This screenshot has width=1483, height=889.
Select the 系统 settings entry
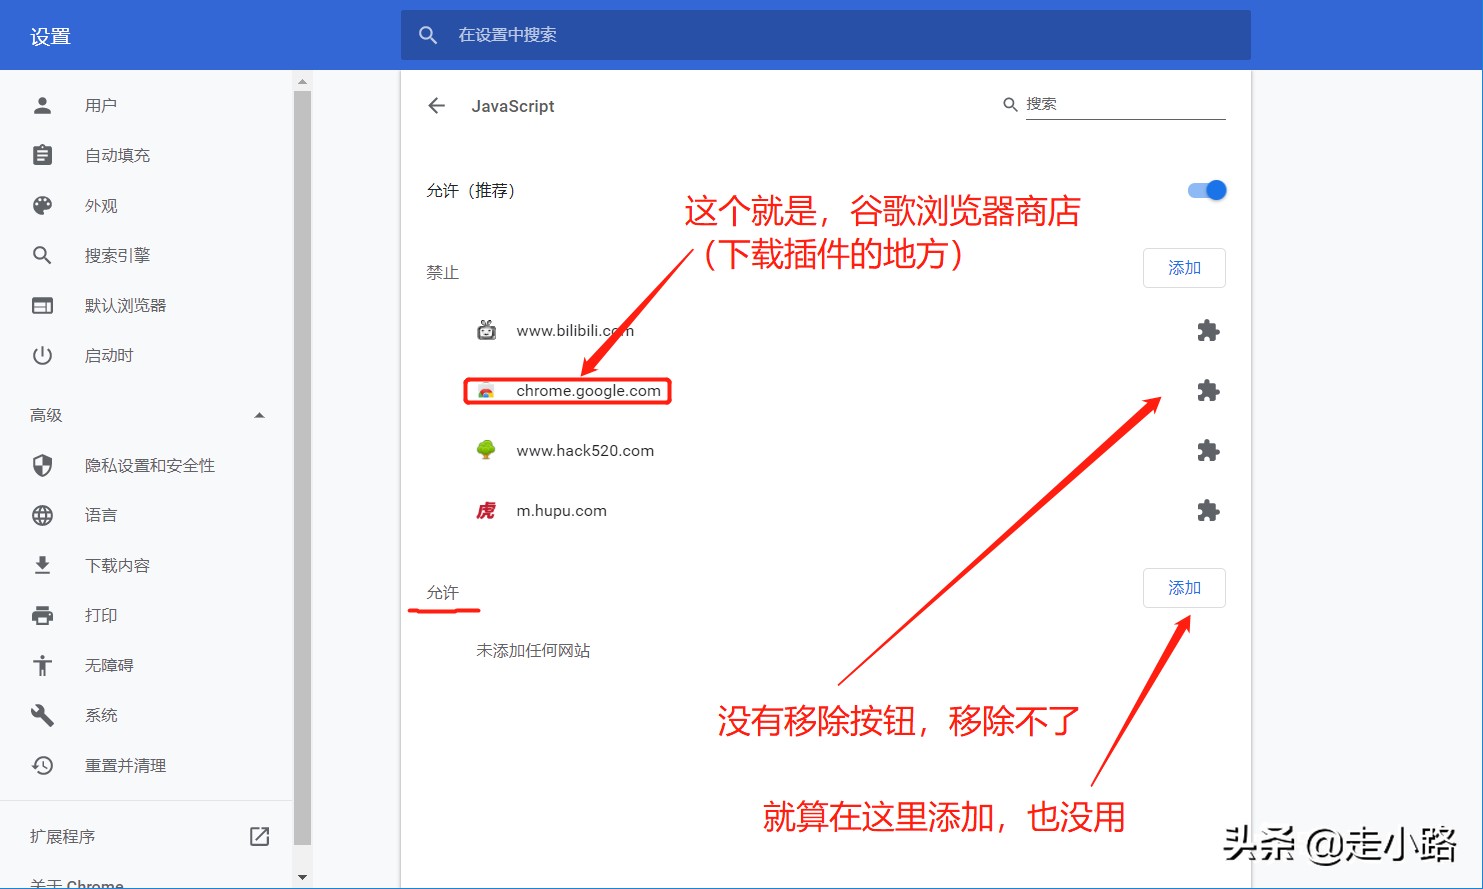[100, 715]
